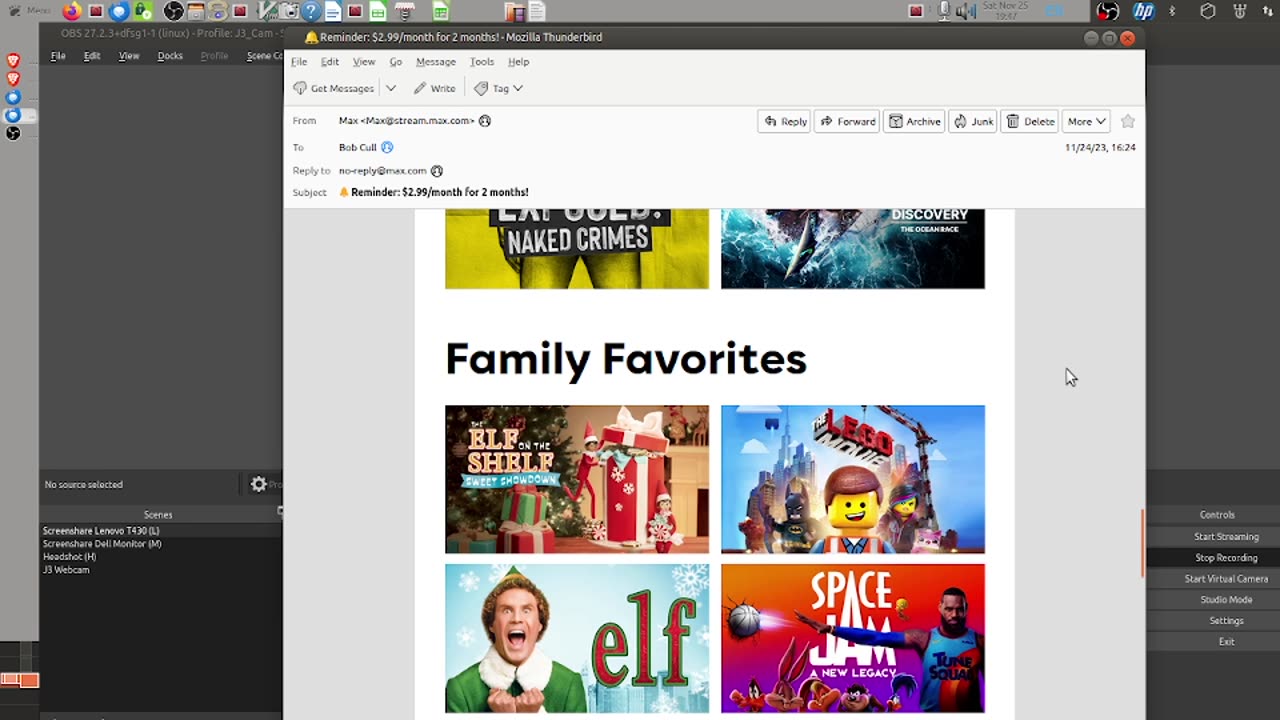Viewport: 1280px width, 720px height.
Task: Click the Naked Crimes banner image
Action: click(x=577, y=249)
